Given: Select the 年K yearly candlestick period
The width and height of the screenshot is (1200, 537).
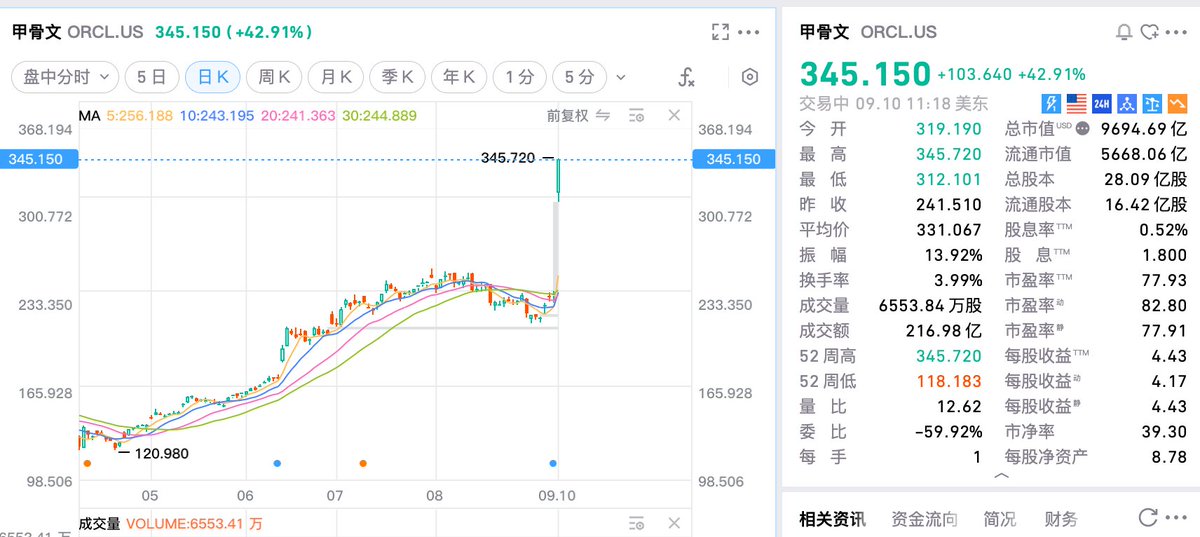Looking at the screenshot, I should 459,77.
